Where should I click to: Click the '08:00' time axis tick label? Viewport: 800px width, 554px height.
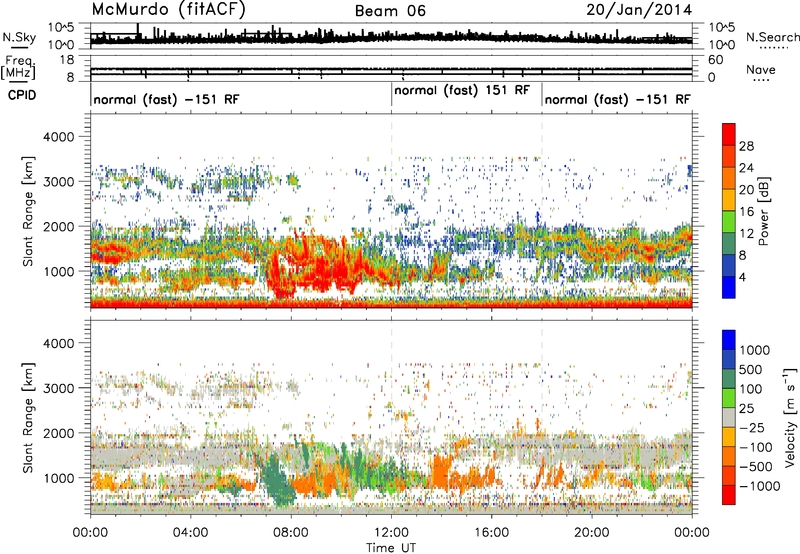coord(291,533)
